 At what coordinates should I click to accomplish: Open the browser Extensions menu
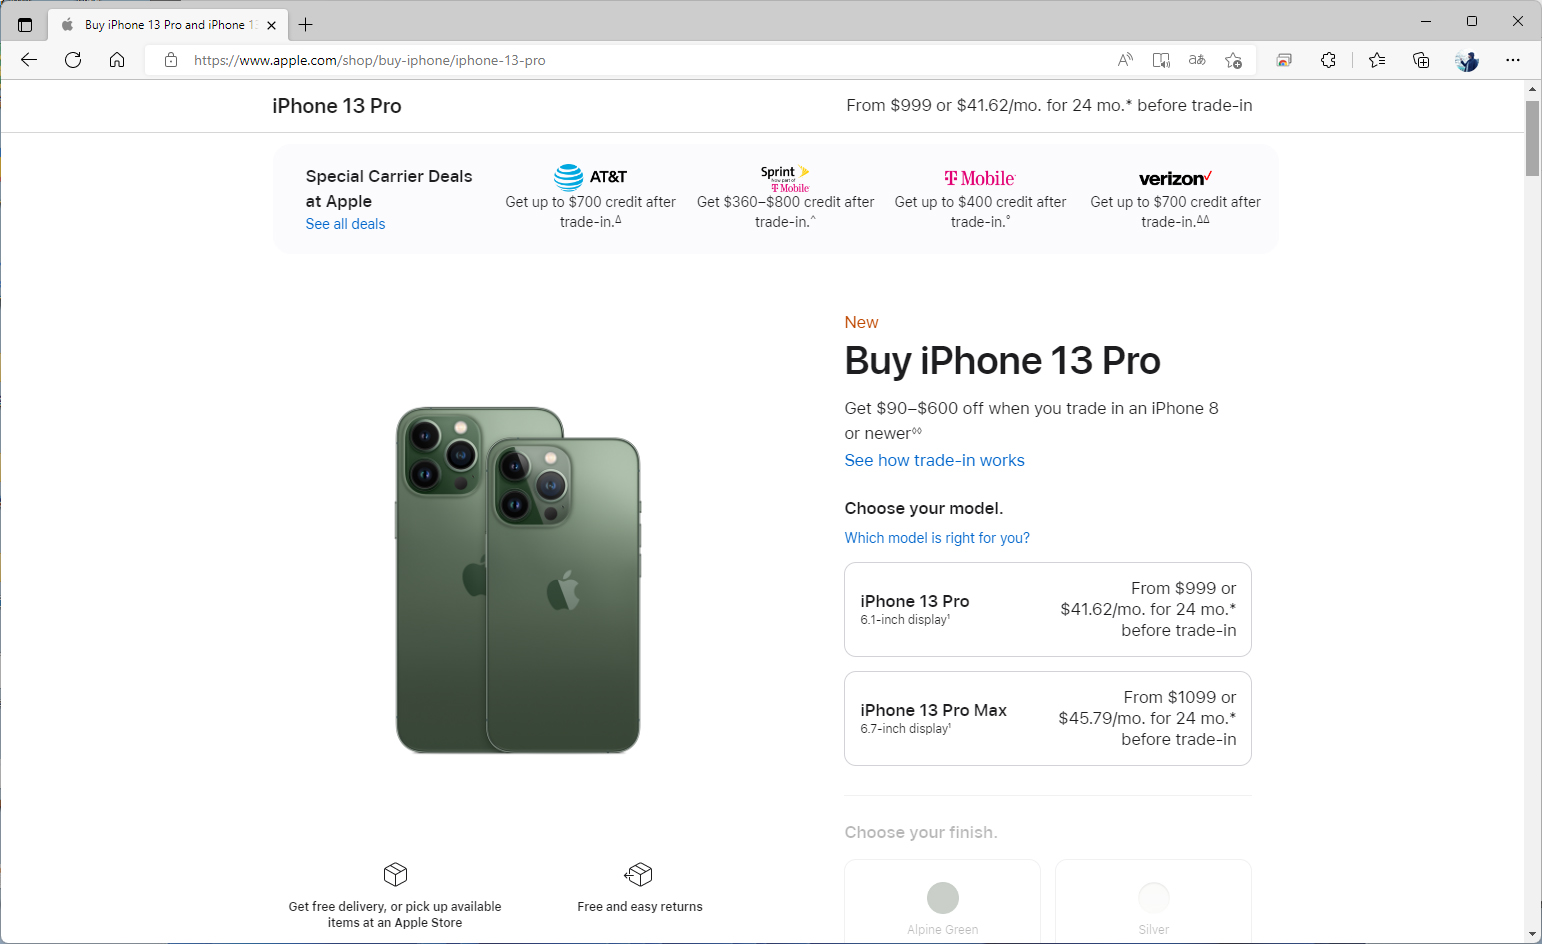(1328, 60)
